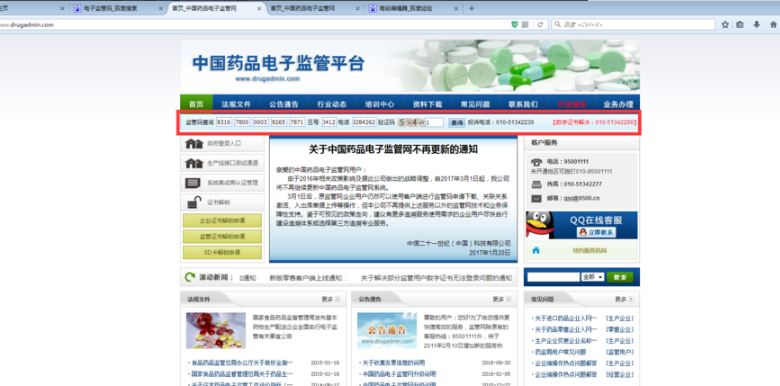Focus the code field containing 7800
Image resolution: width=780 pixels, height=386 pixels.
pyautogui.click(x=242, y=122)
